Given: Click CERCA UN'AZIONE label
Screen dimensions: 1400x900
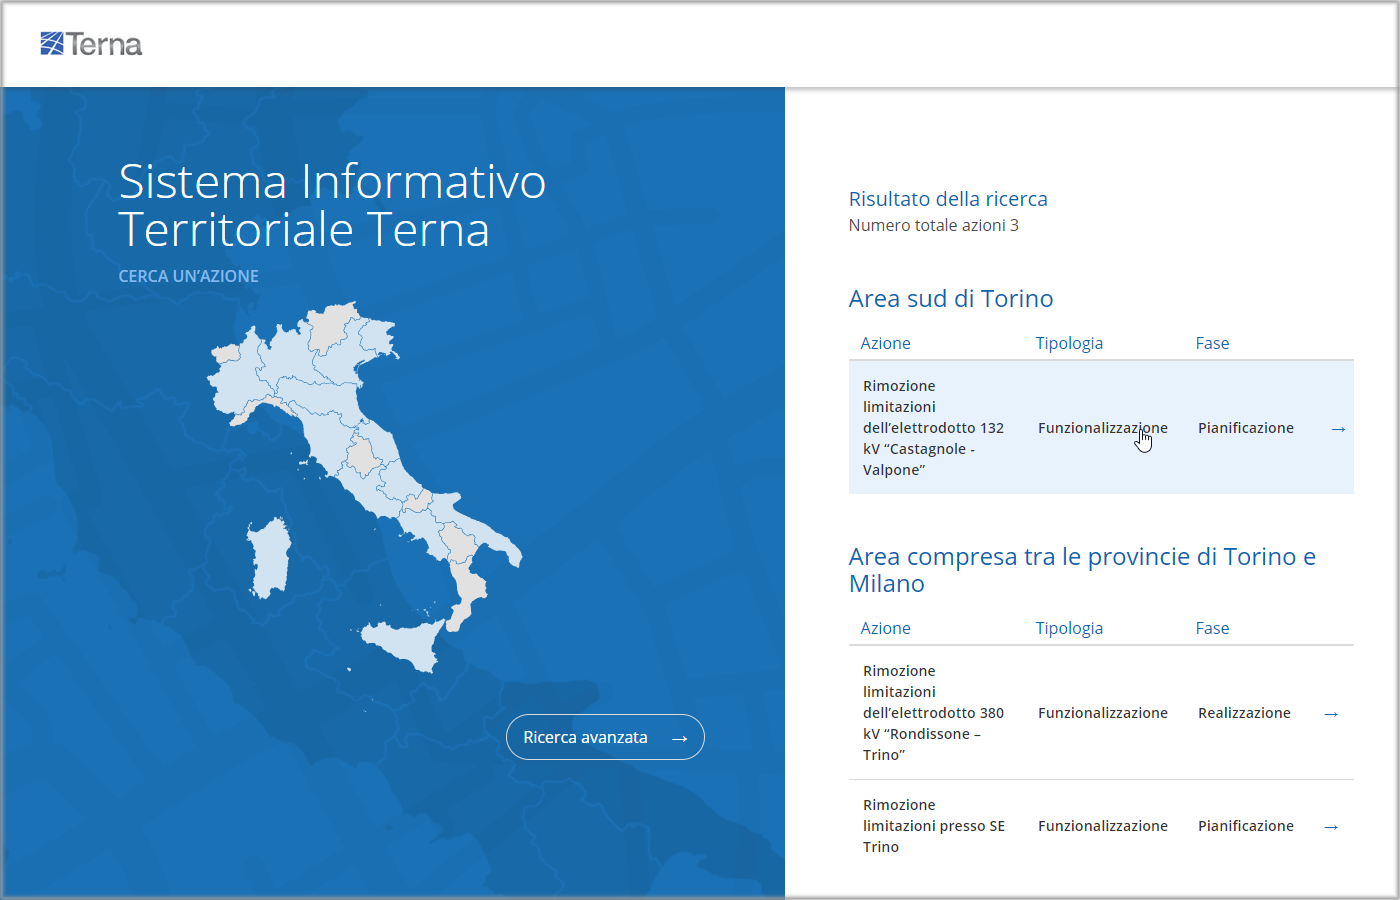Looking at the screenshot, I should click(189, 276).
